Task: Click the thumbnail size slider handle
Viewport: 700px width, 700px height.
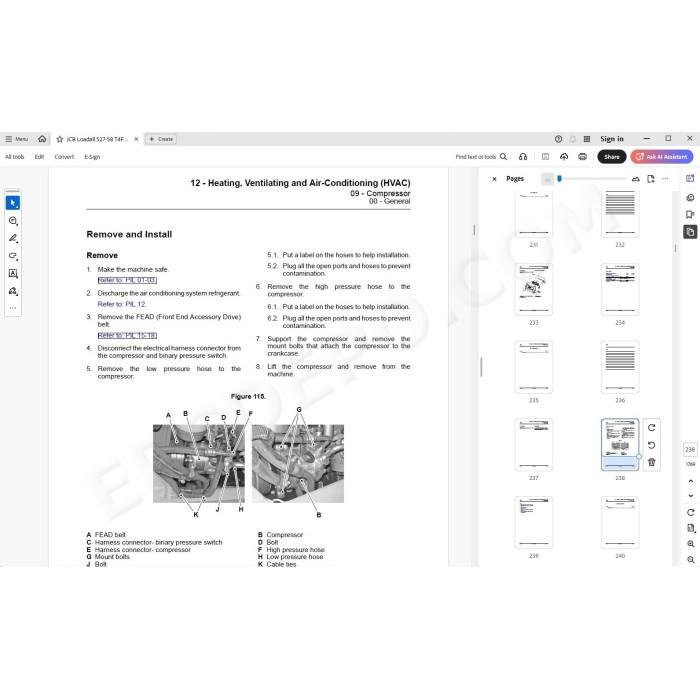Action: tap(559, 179)
